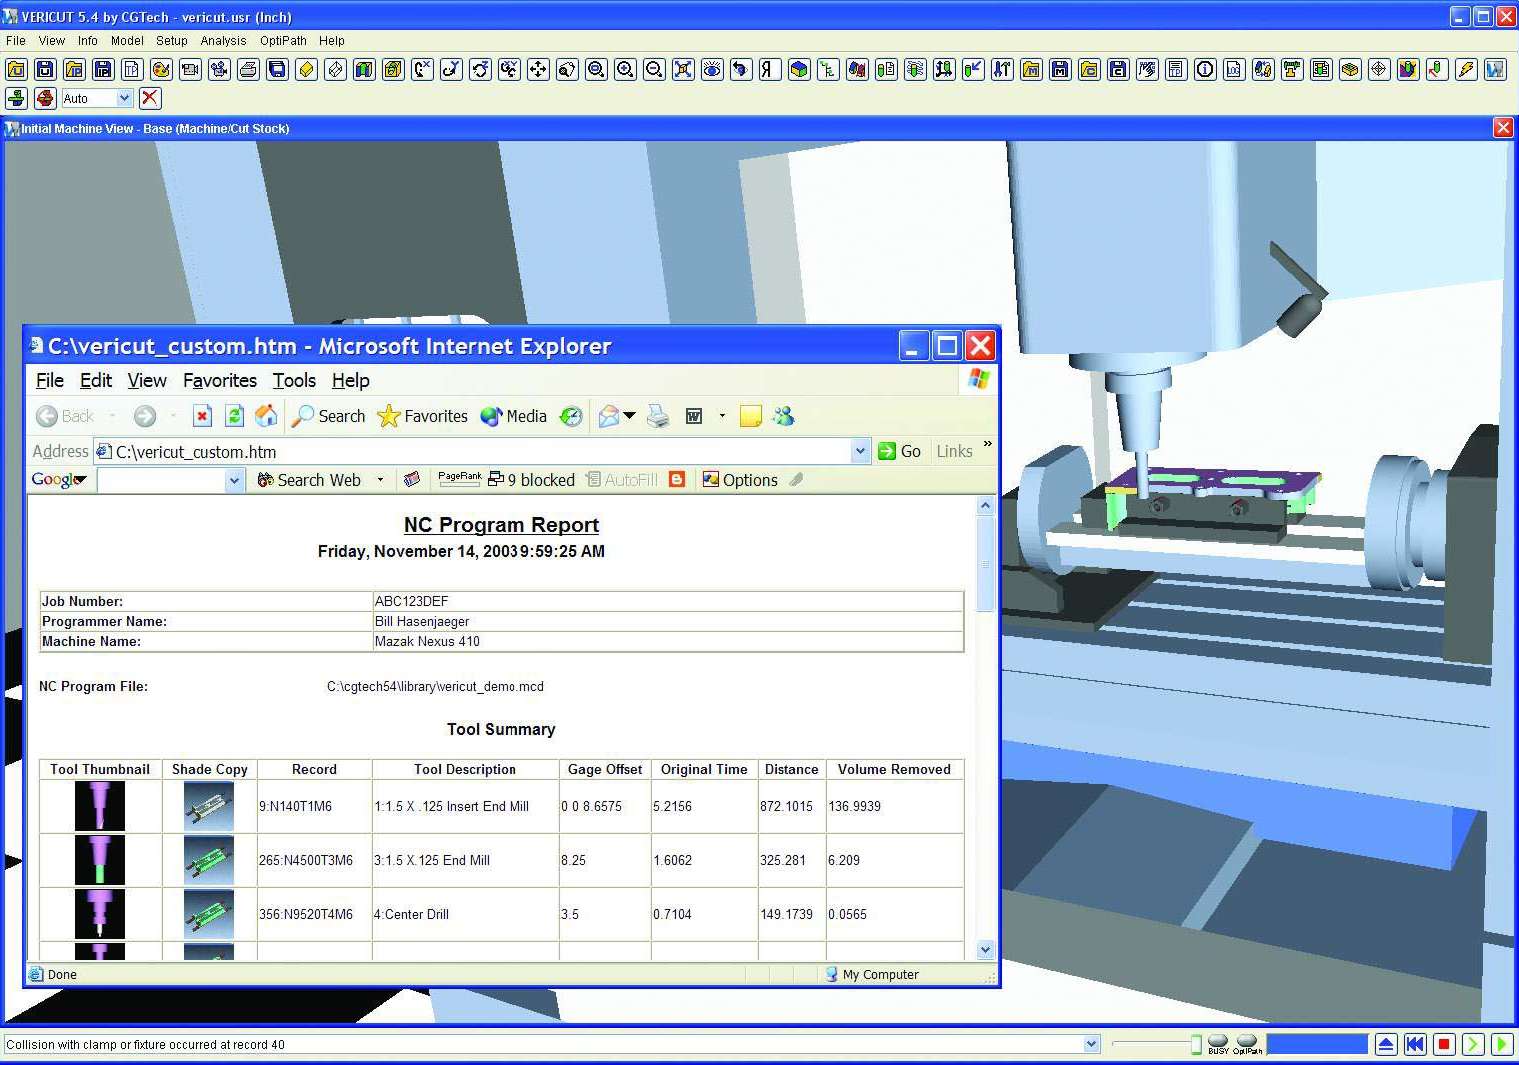
Task: Click the Google toolbar search input field
Action: (161, 480)
